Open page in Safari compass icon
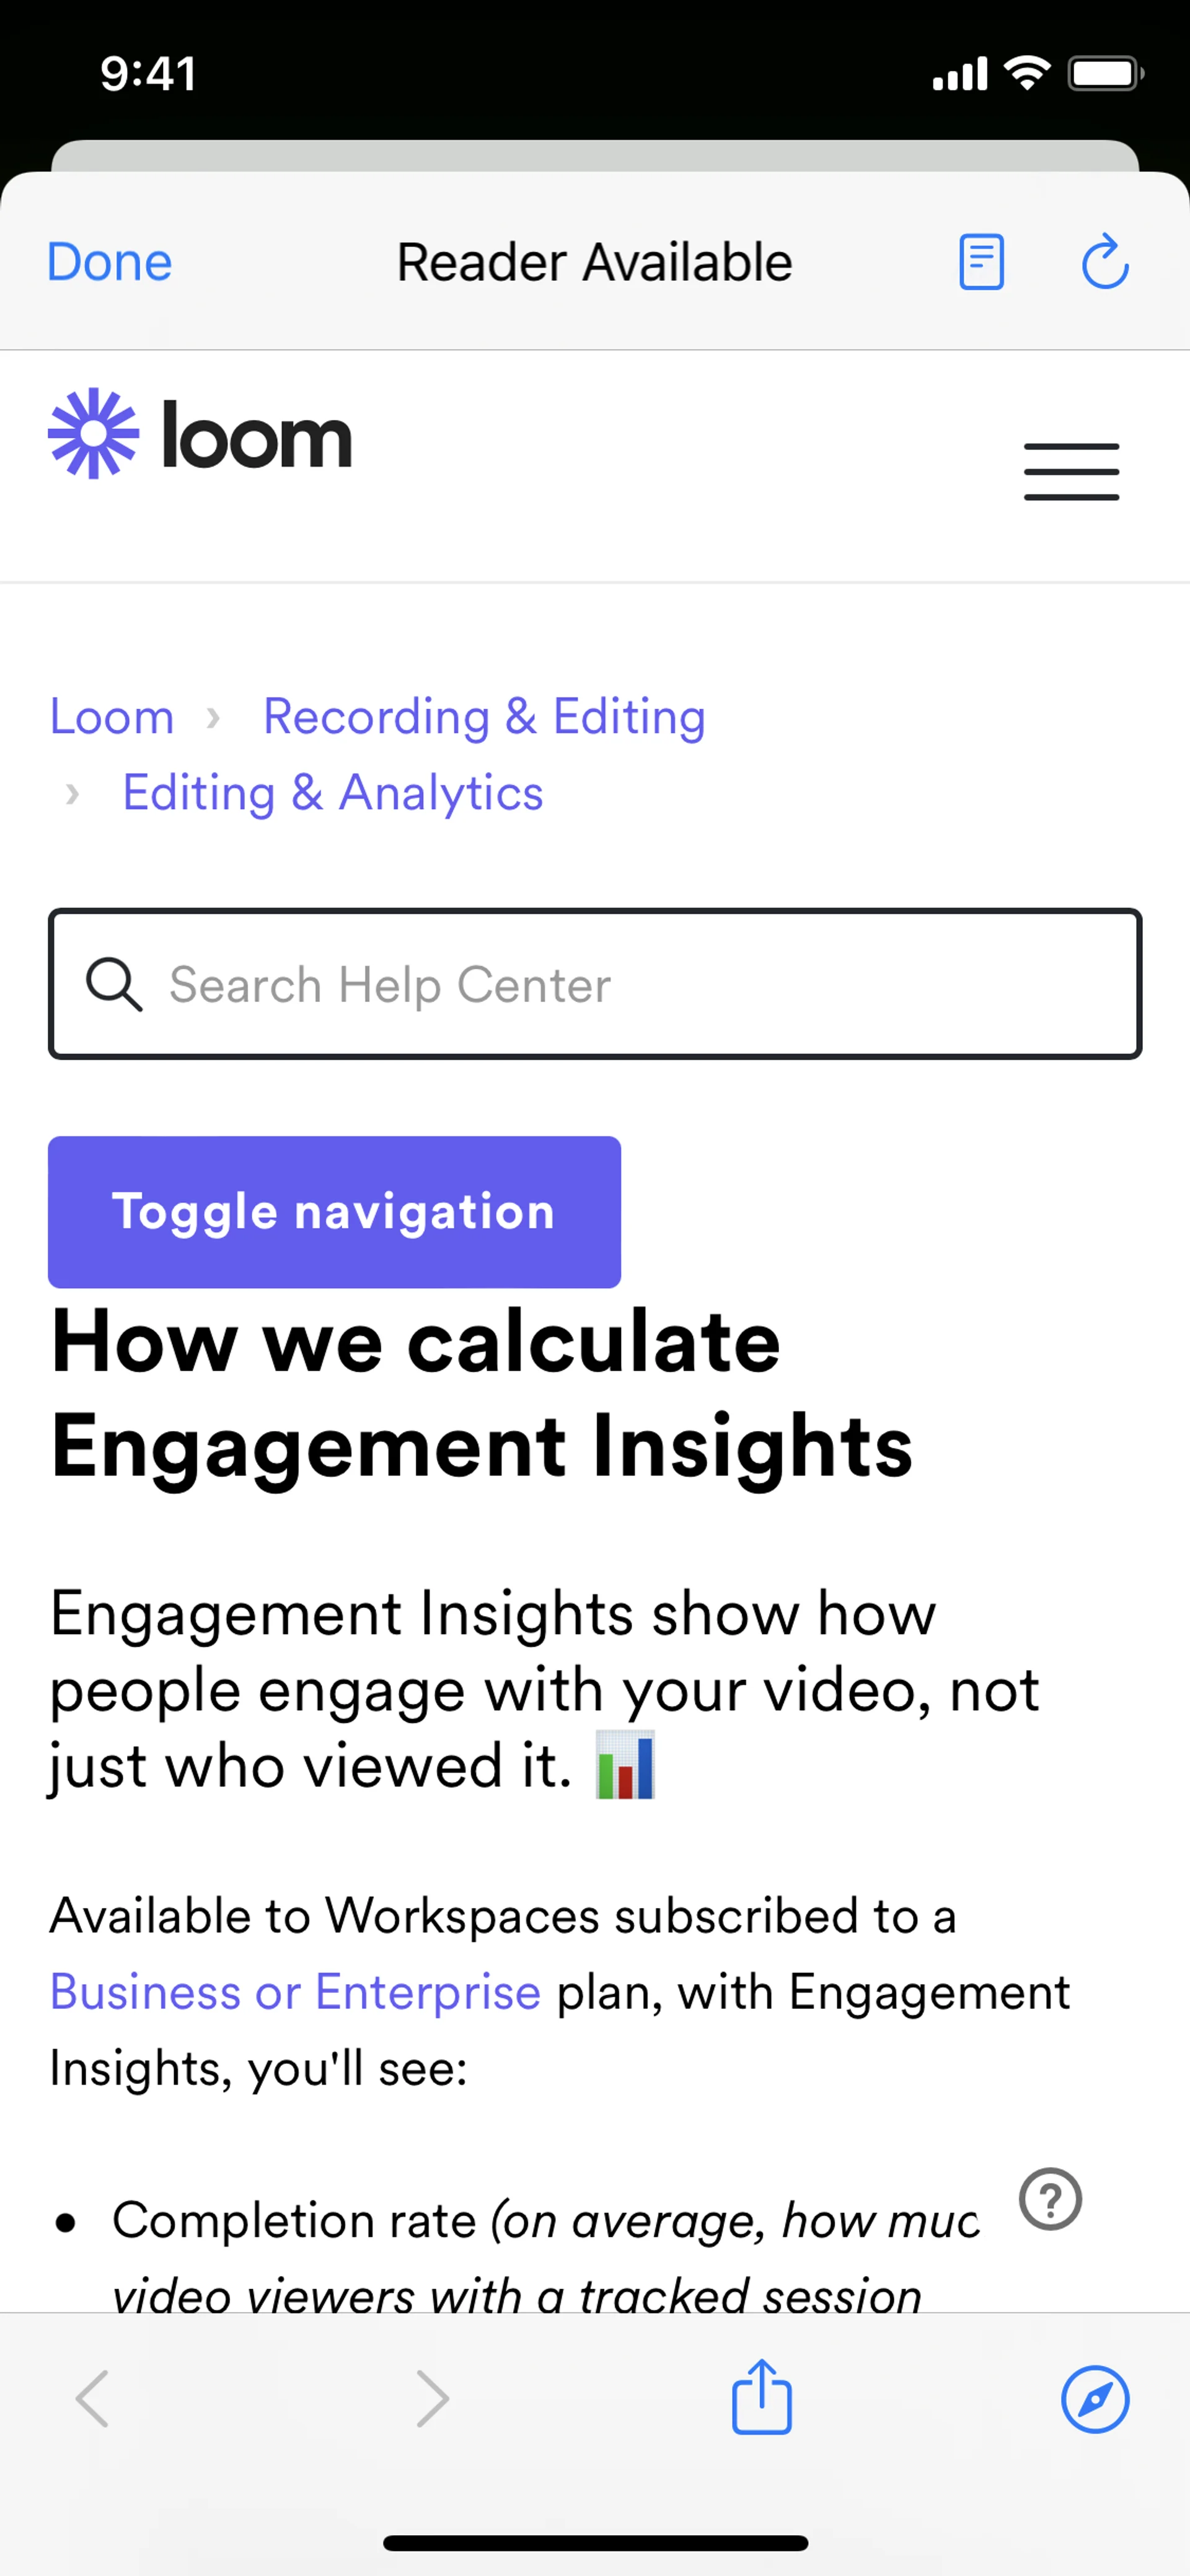Viewport: 1190px width, 2576px height. (1095, 2398)
